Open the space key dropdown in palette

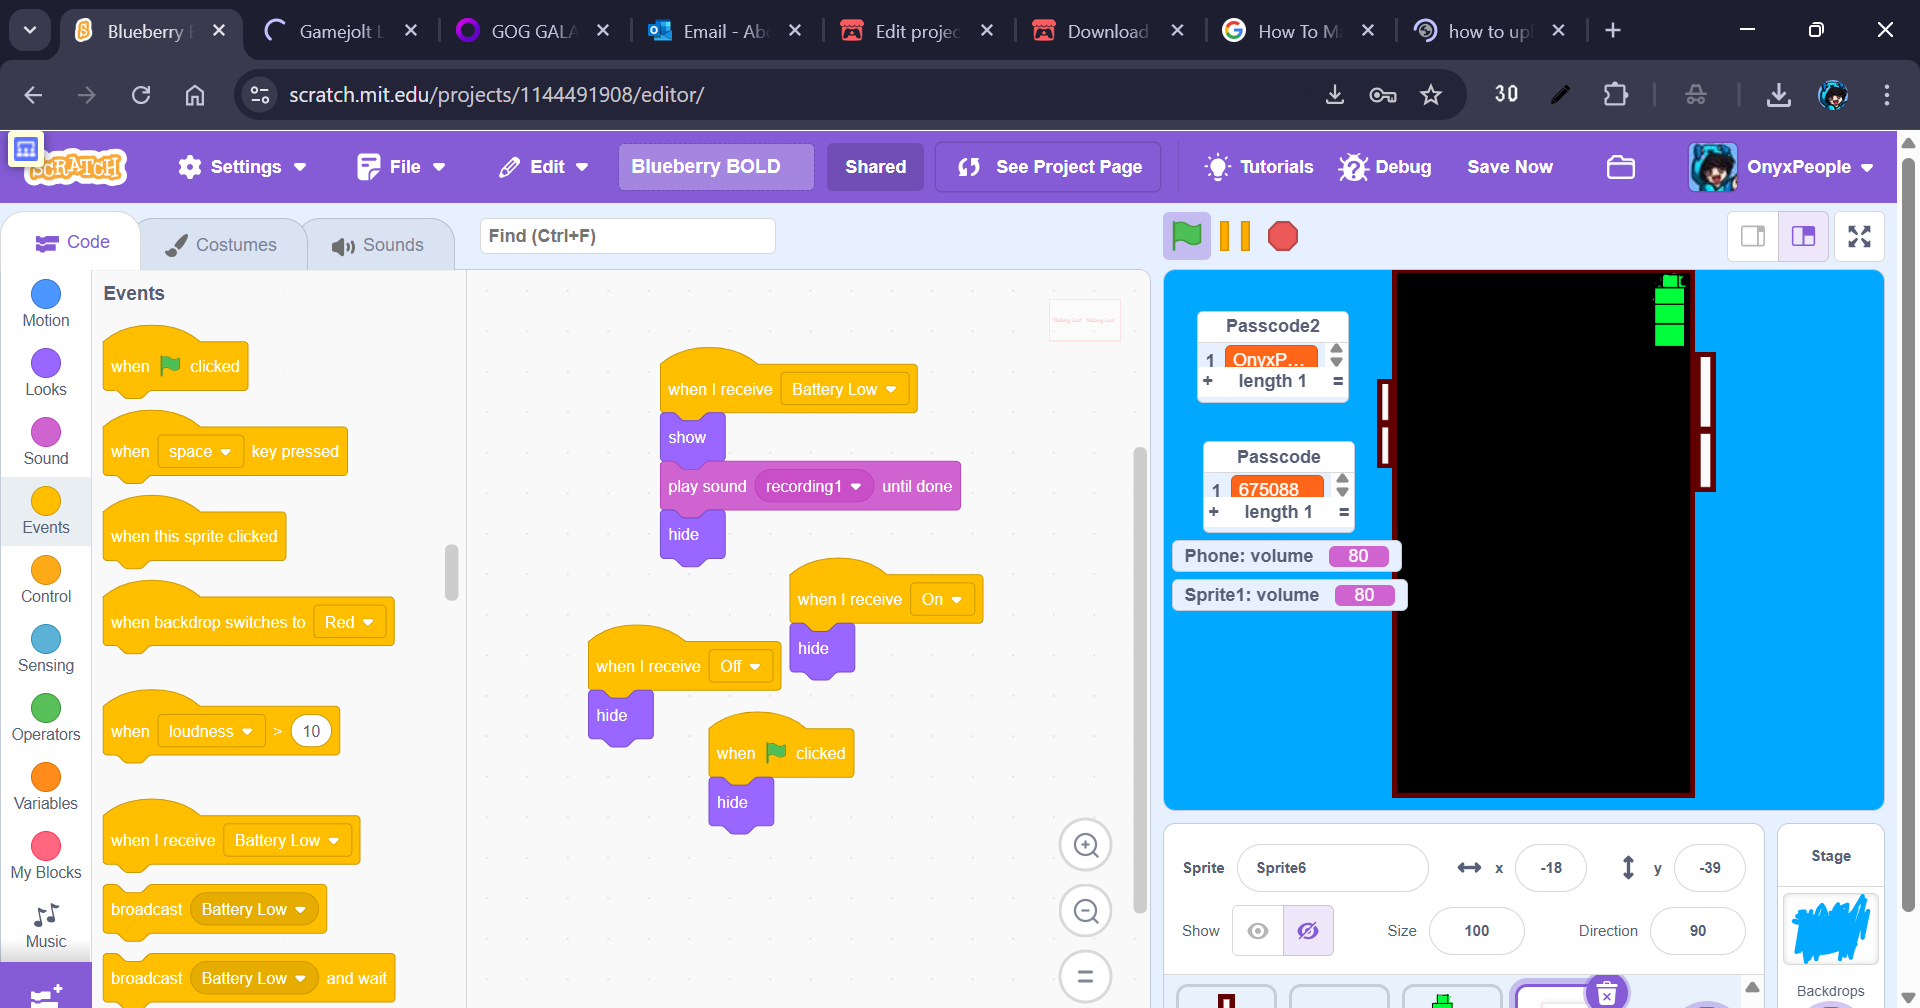click(x=200, y=451)
